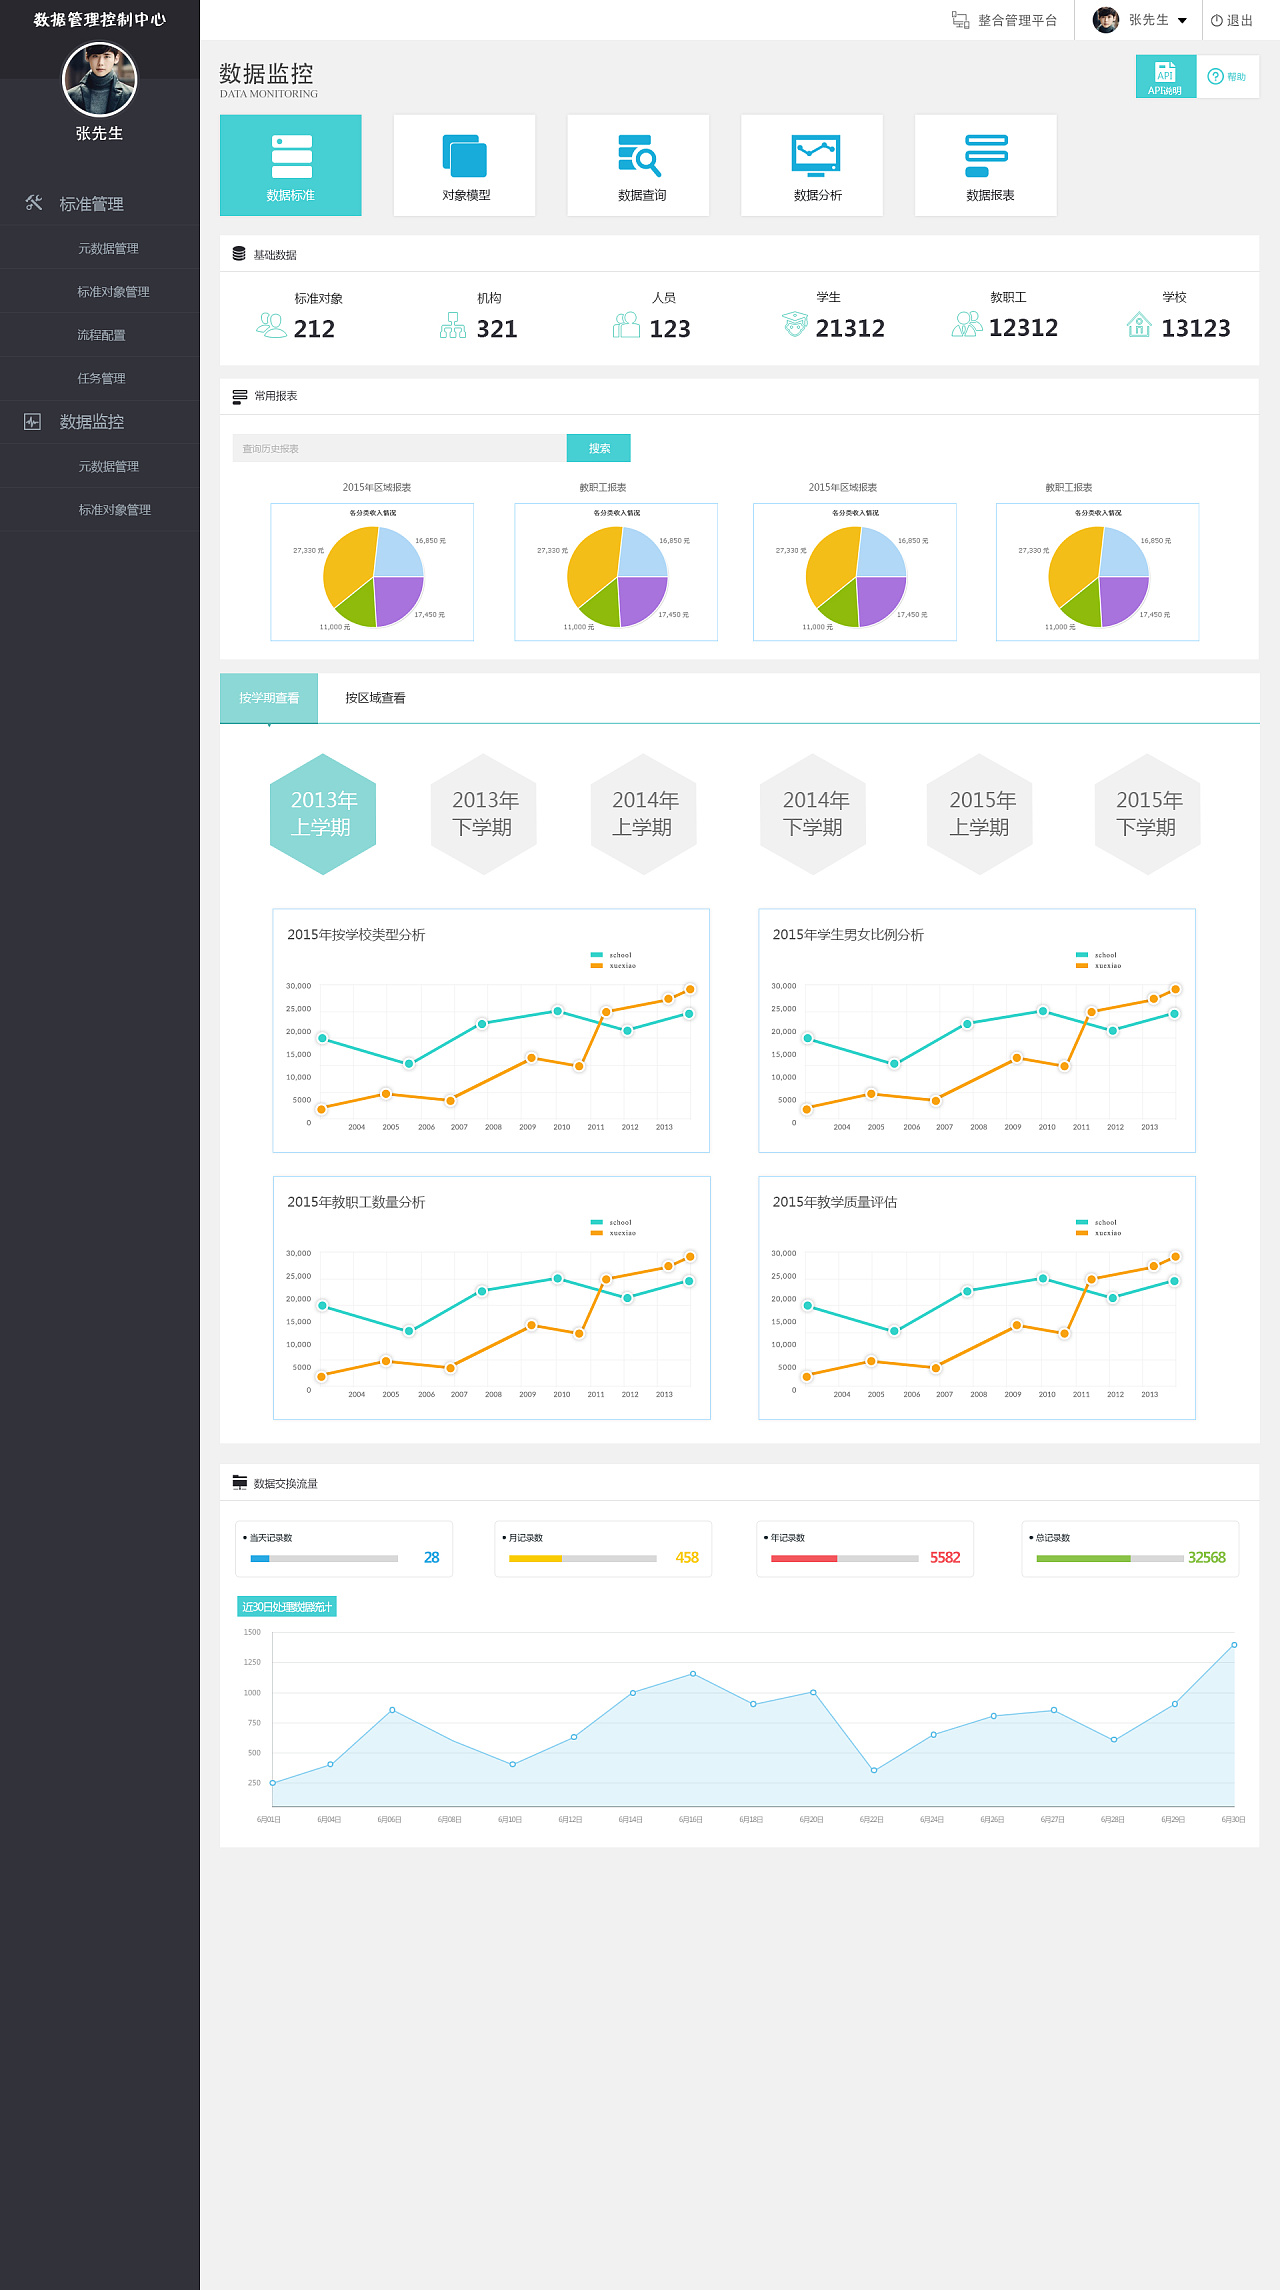Image resolution: width=1280 pixels, height=2290 pixels.
Task: Select the 2014年下学期 hexagon
Action: (x=814, y=814)
